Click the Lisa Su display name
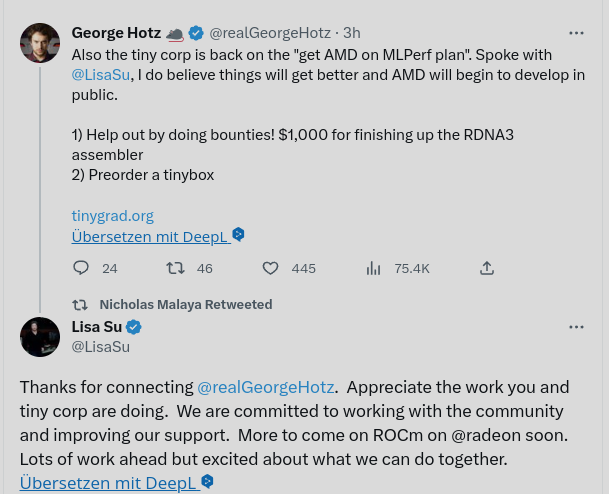This screenshot has height=494, width=609. pyautogui.click(x=96, y=327)
